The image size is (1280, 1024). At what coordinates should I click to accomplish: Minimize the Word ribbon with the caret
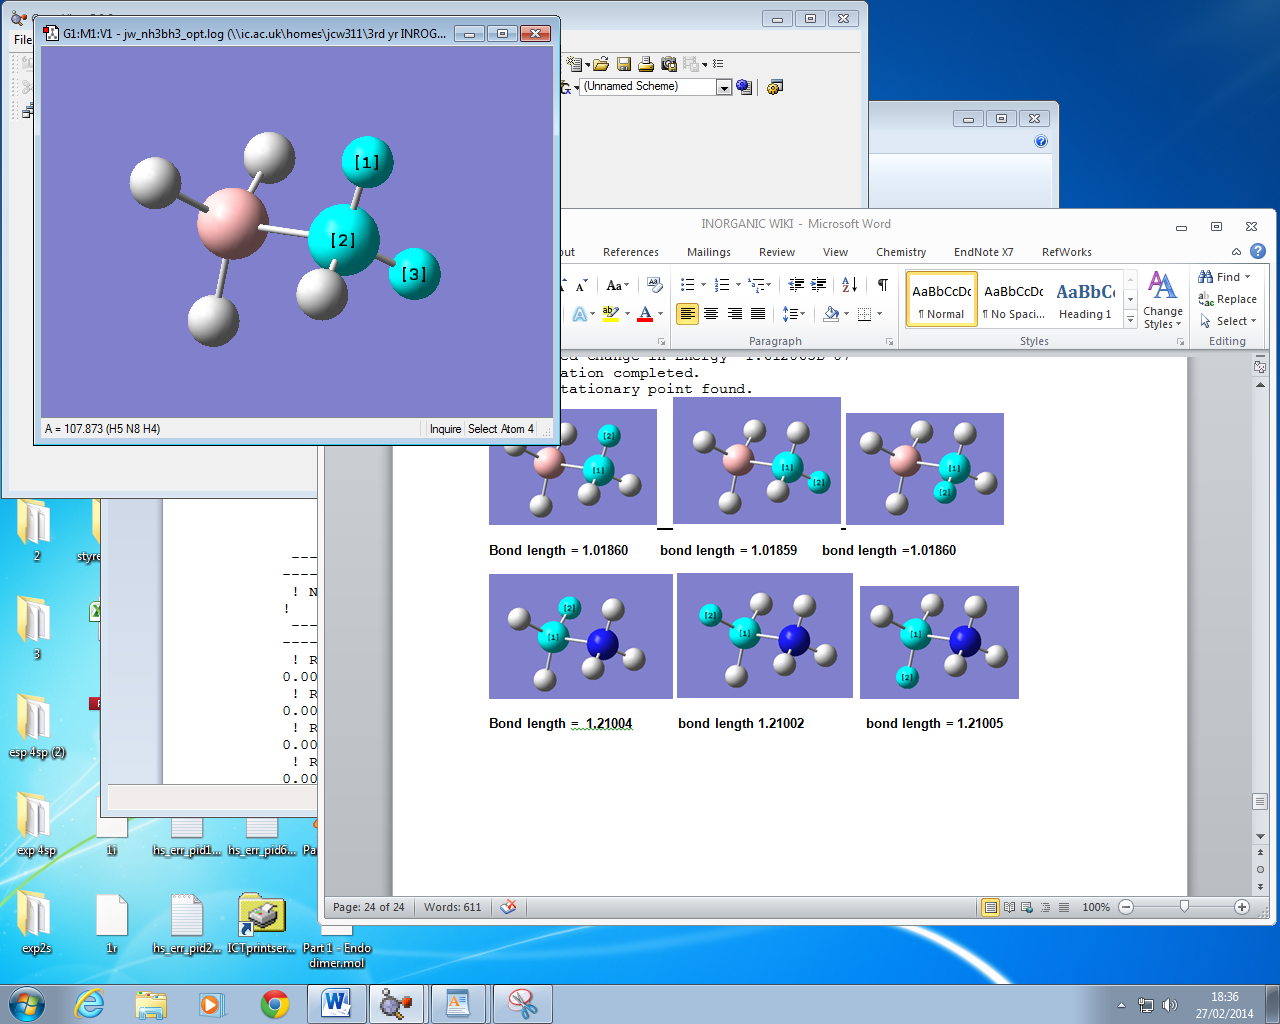(x=1236, y=252)
